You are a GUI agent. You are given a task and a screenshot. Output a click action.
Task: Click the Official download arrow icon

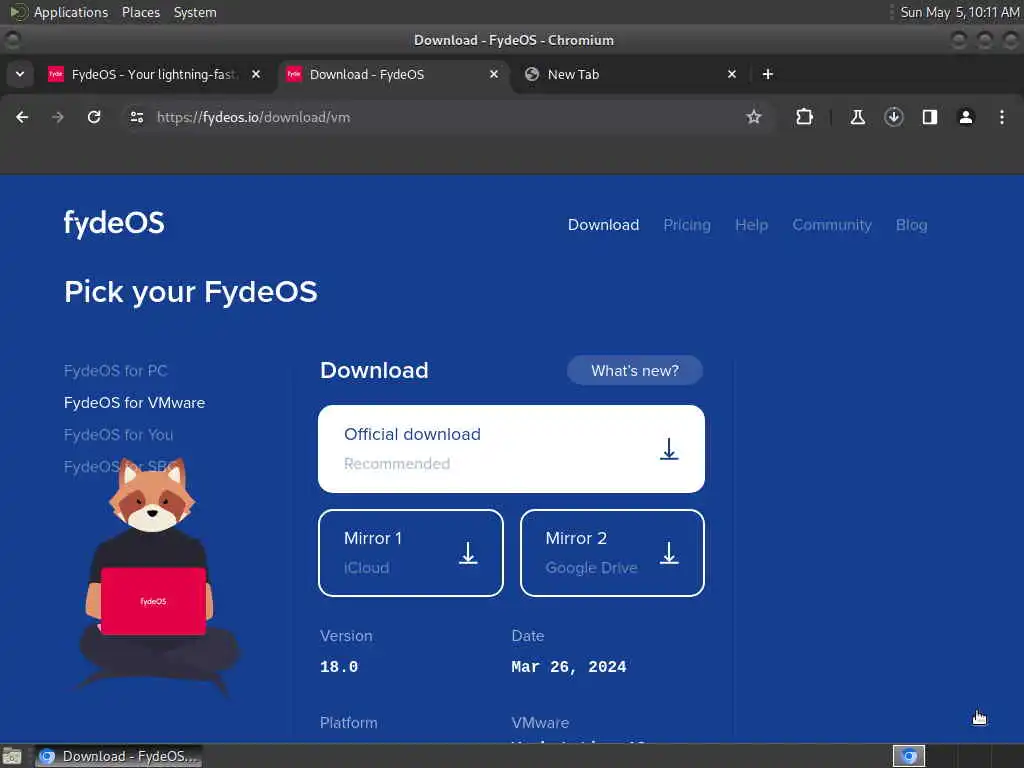click(669, 449)
